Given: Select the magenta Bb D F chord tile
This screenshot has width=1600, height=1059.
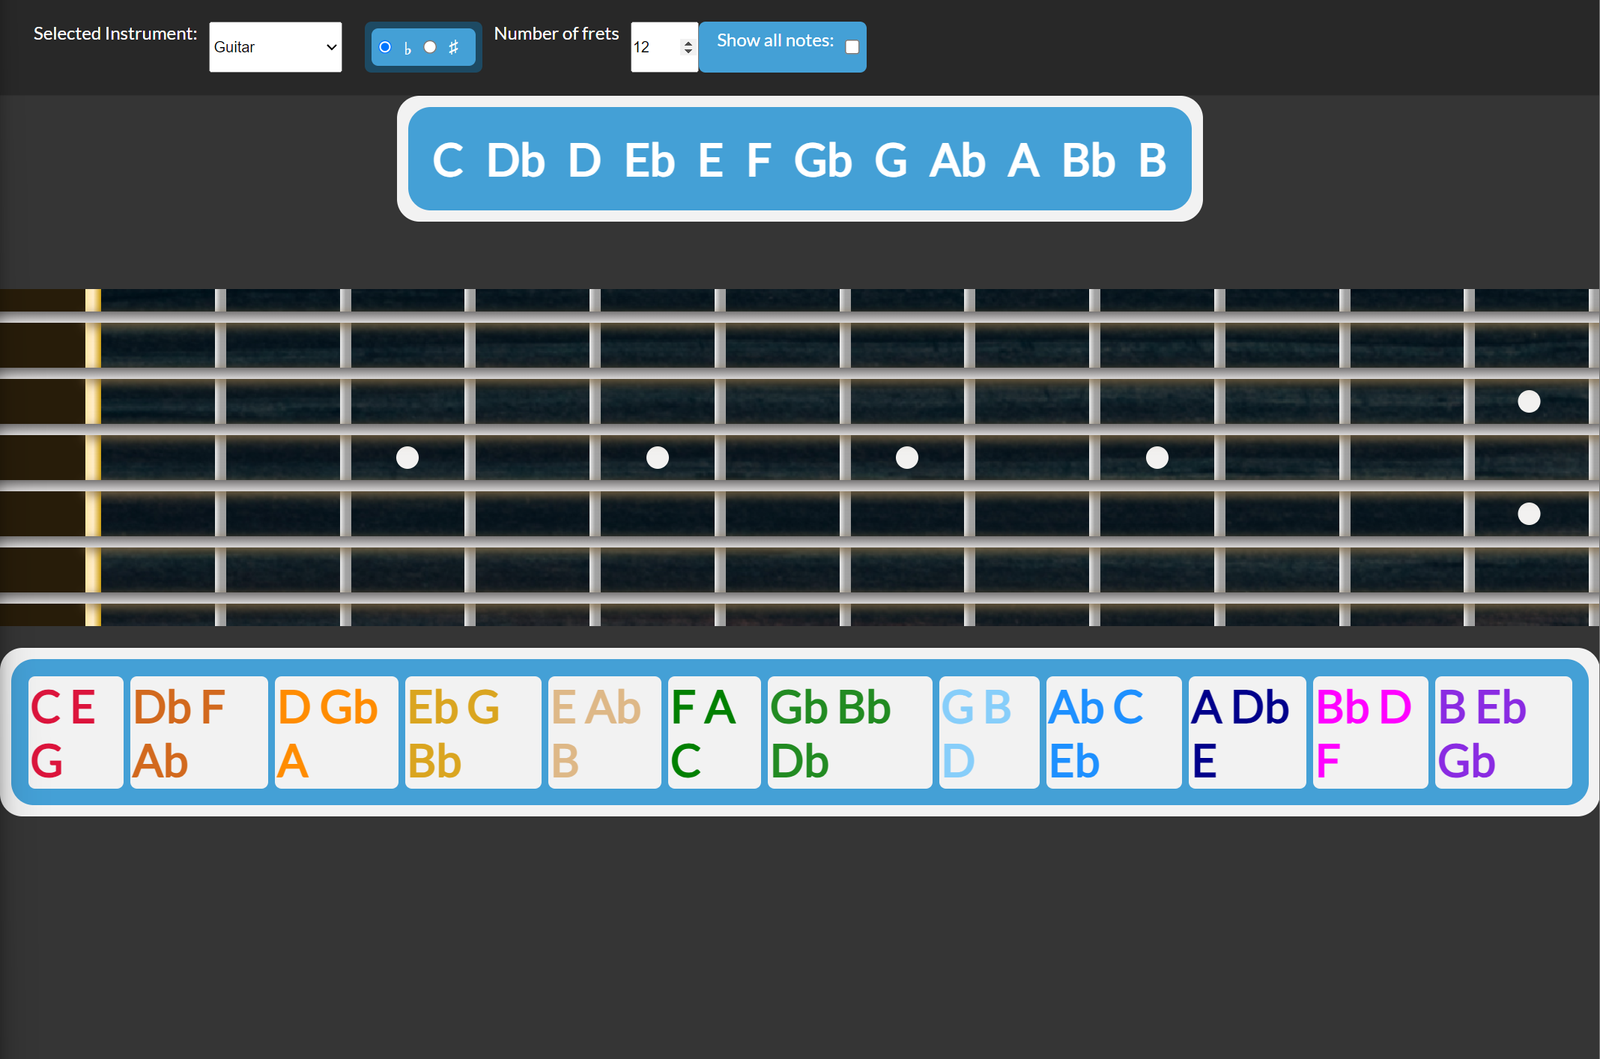Looking at the screenshot, I should click(1369, 733).
